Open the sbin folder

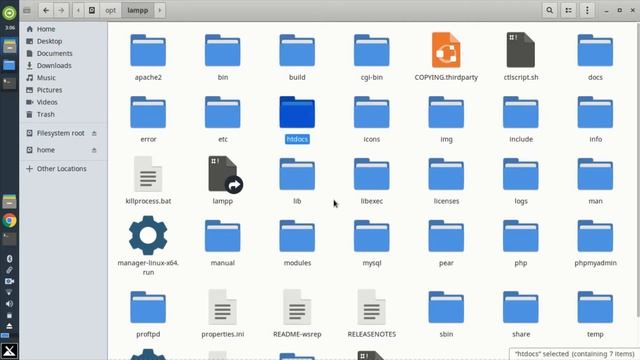pos(446,307)
